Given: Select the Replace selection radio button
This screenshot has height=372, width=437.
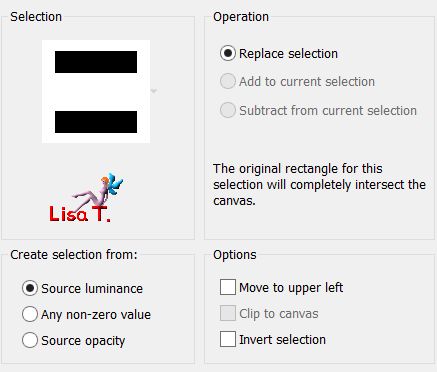Looking at the screenshot, I should pyautogui.click(x=228, y=53).
